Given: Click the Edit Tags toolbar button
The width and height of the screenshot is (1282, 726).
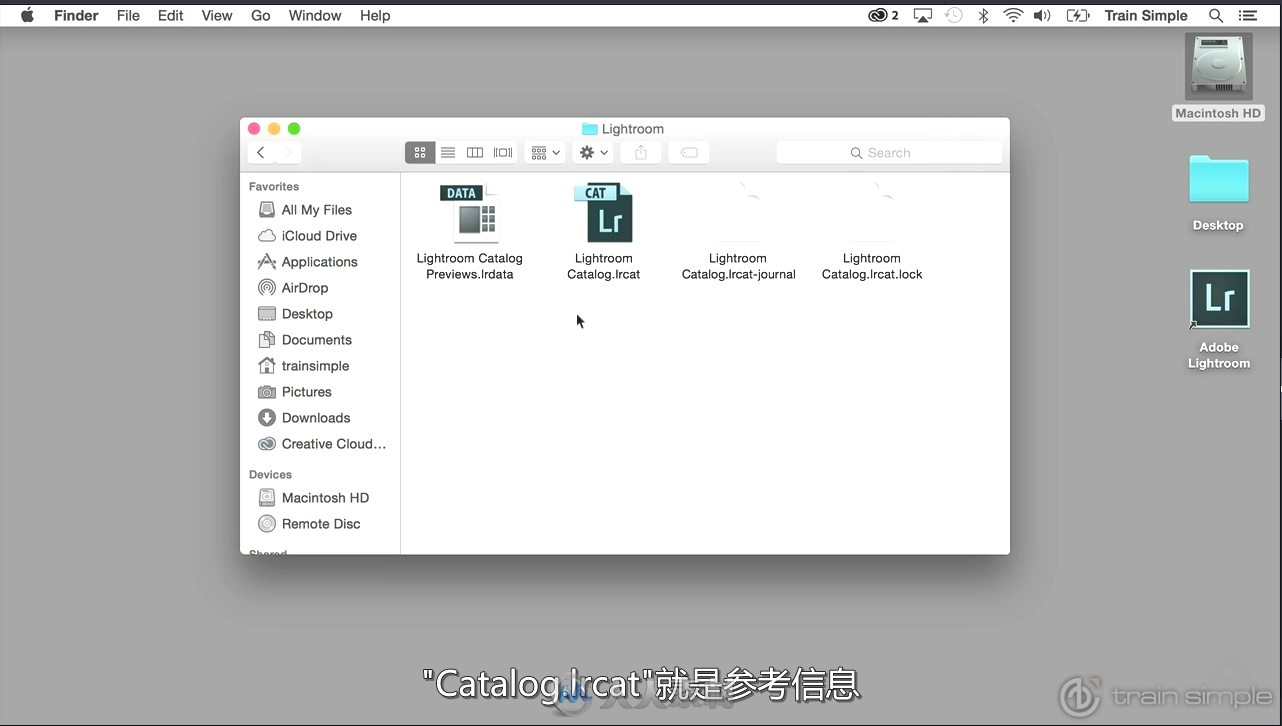Looking at the screenshot, I should coord(689,152).
